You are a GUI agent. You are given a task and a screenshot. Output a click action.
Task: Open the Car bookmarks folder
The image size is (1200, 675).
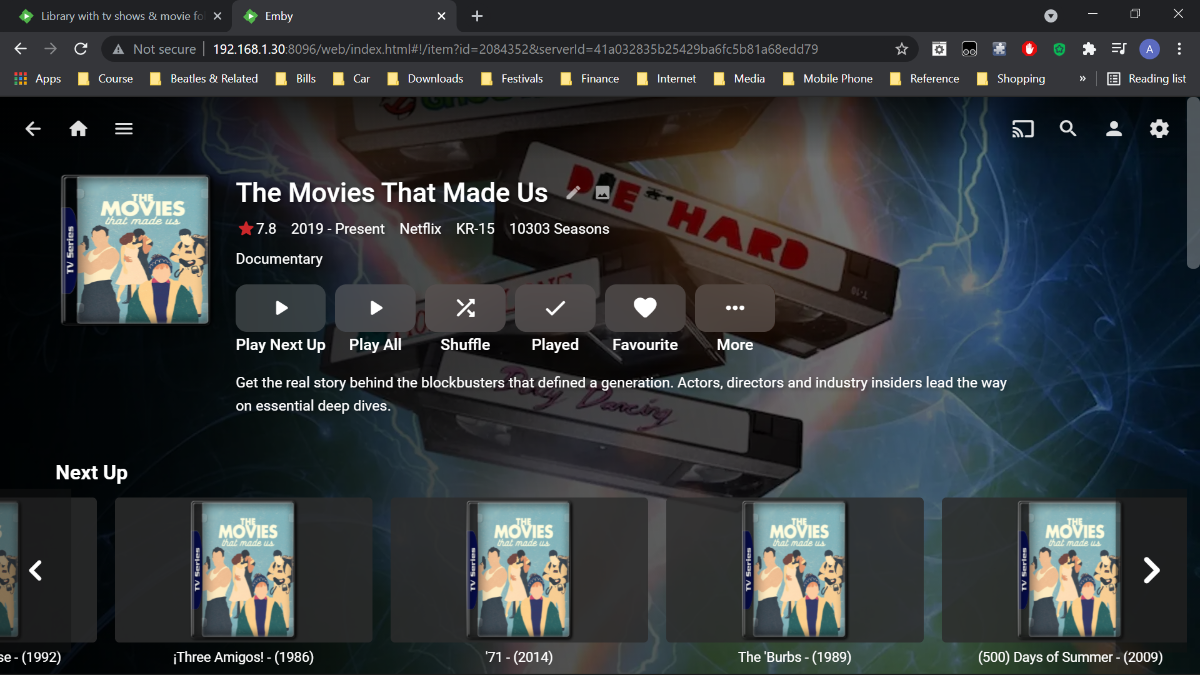[351, 79]
